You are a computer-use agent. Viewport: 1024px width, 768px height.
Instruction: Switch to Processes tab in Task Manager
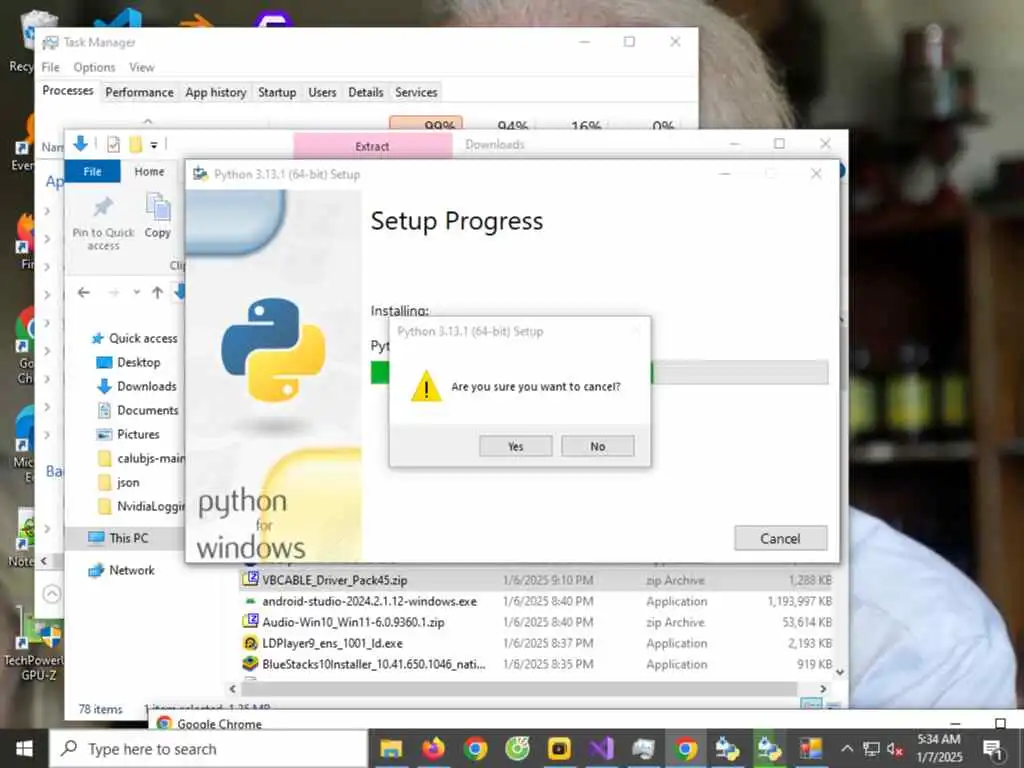pyautogui.click(x=68, y=91)
